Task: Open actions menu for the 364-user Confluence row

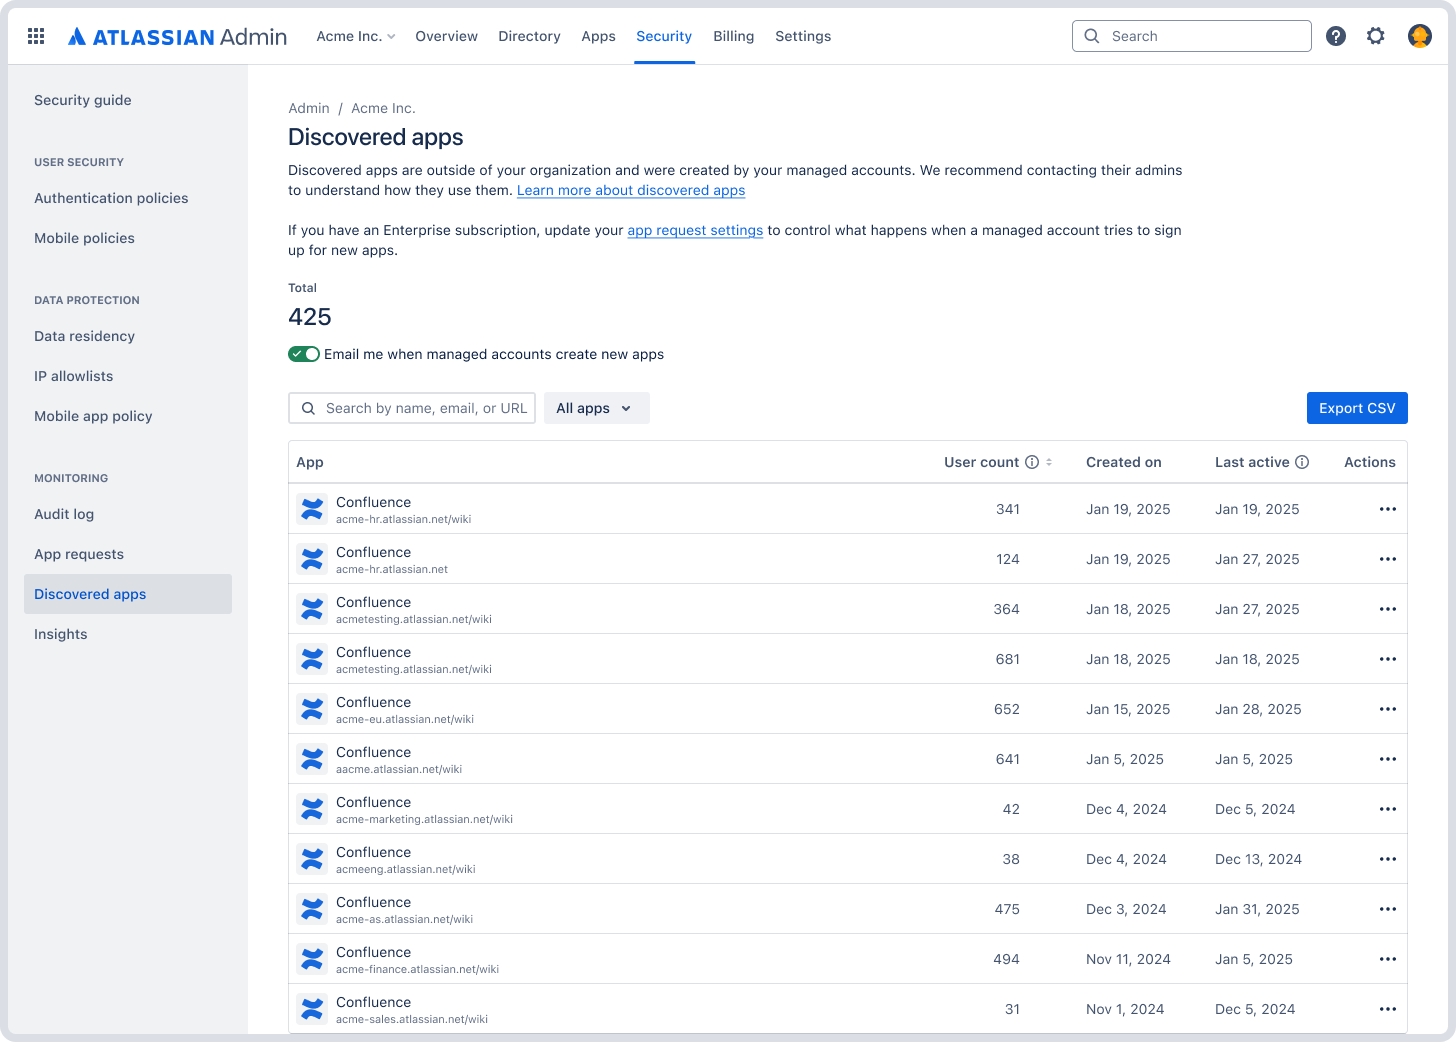Action: (1388, 609)
